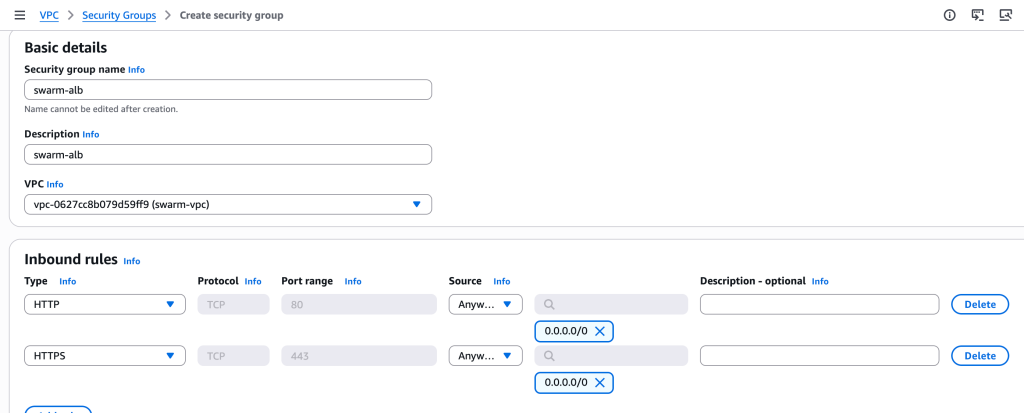The image size is (1024, 413).
Task: Go to VPC in the breadcrumb
Action: coord(49,15)
